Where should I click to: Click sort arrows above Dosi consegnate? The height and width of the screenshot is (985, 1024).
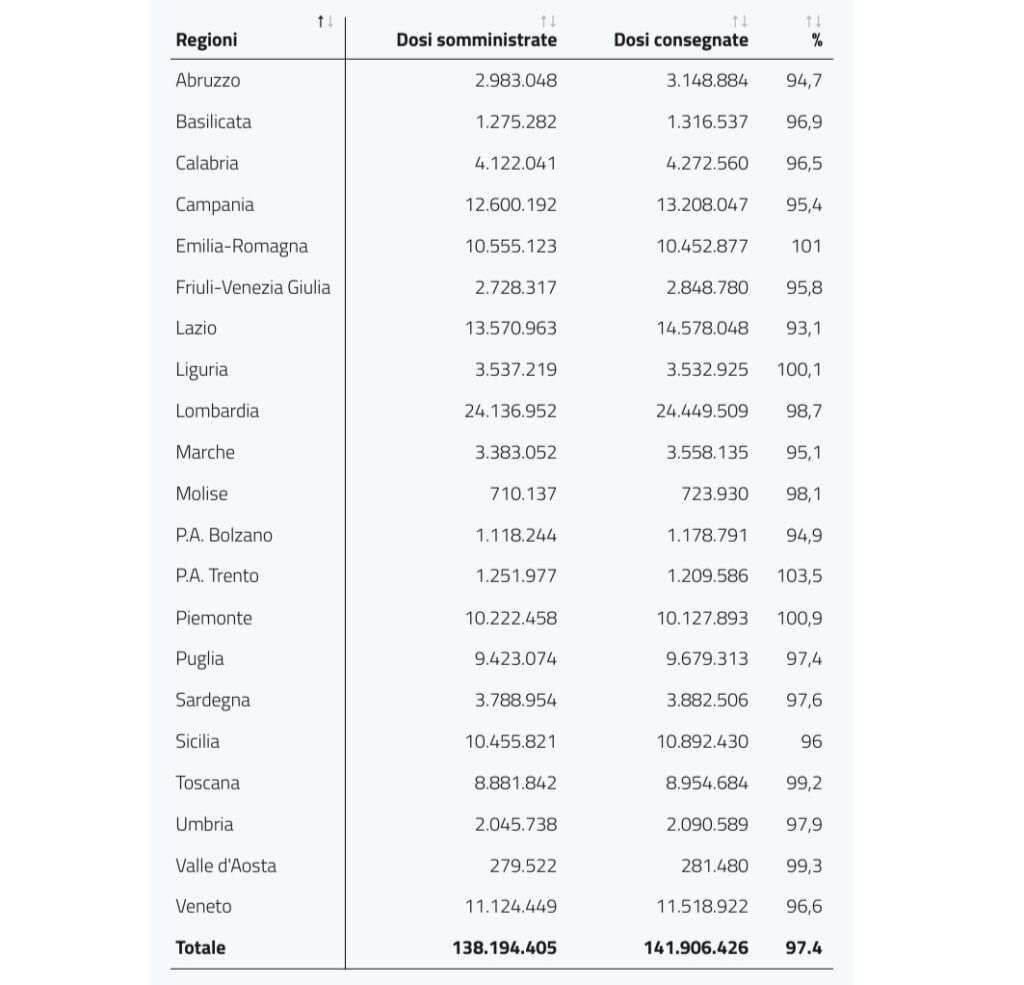pos(740,22)
